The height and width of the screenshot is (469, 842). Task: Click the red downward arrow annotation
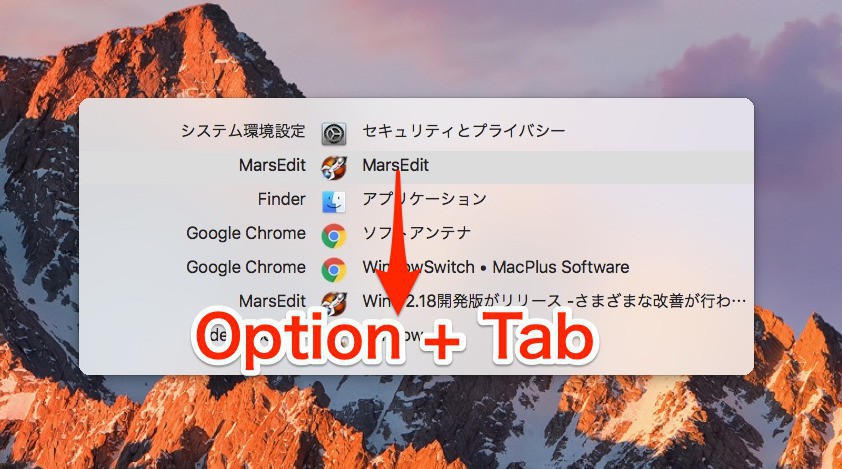(398, 243)
